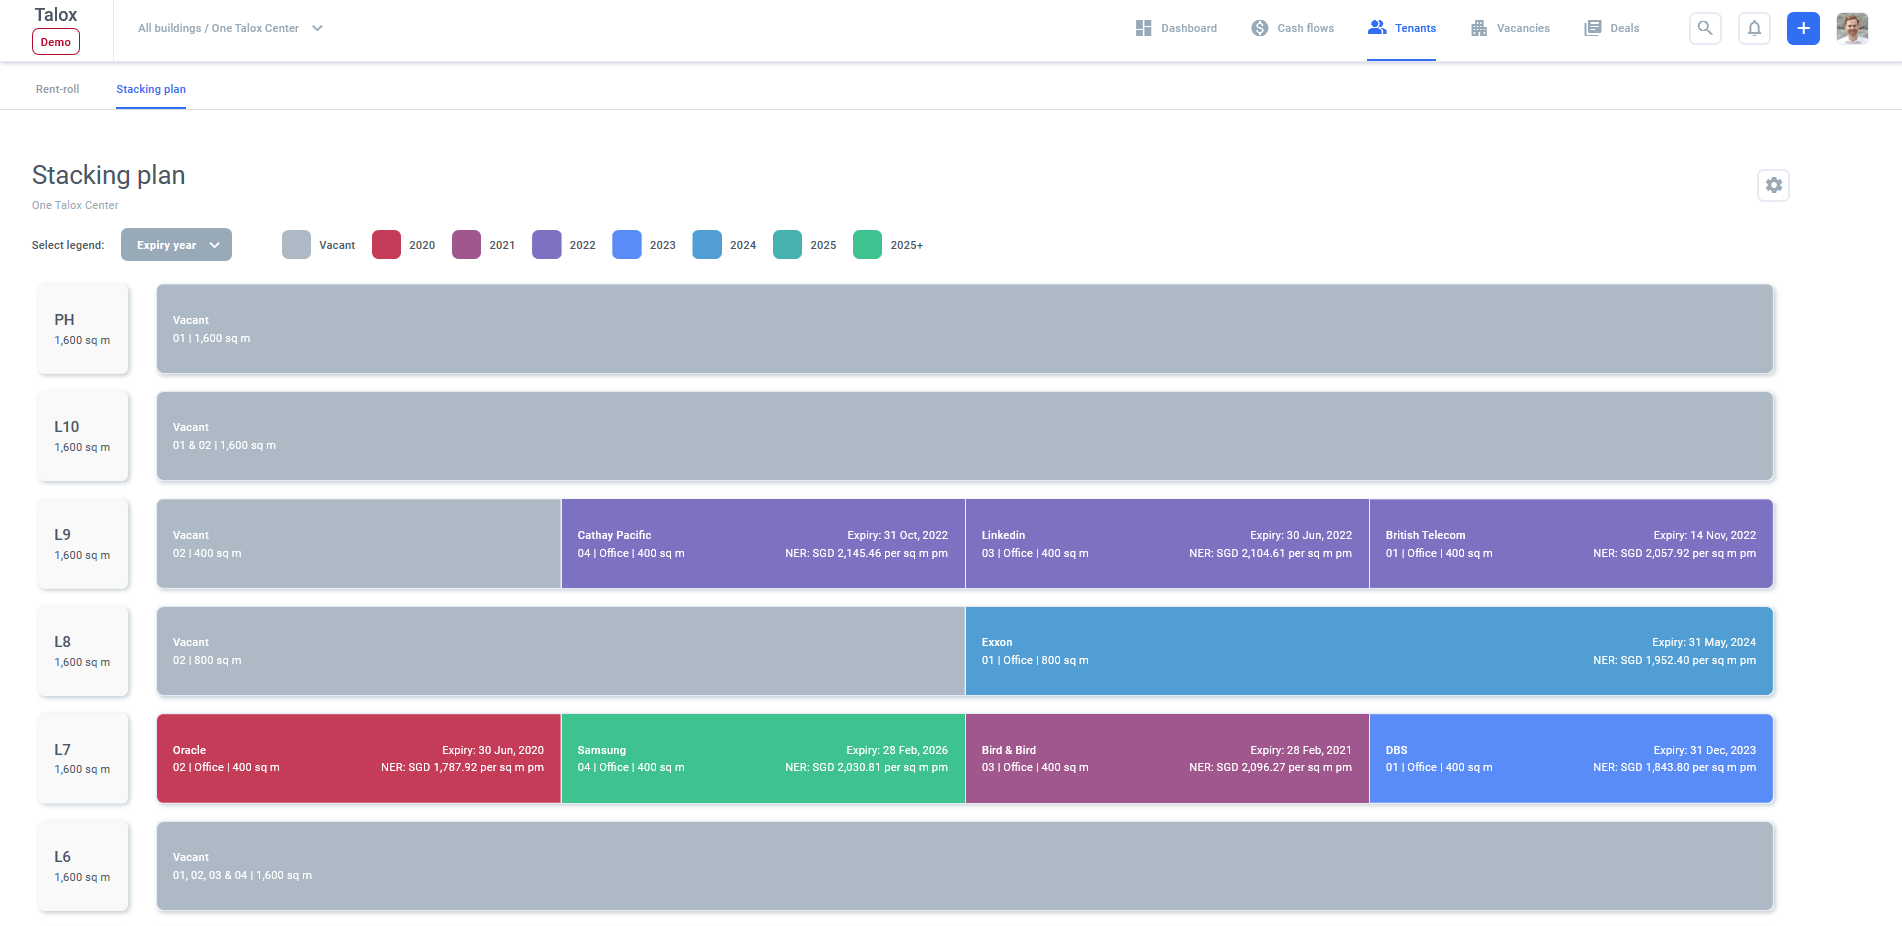Click the Vacancies building icon
The height and width of the screenshot is (926, 1902).
(1479, 28)
